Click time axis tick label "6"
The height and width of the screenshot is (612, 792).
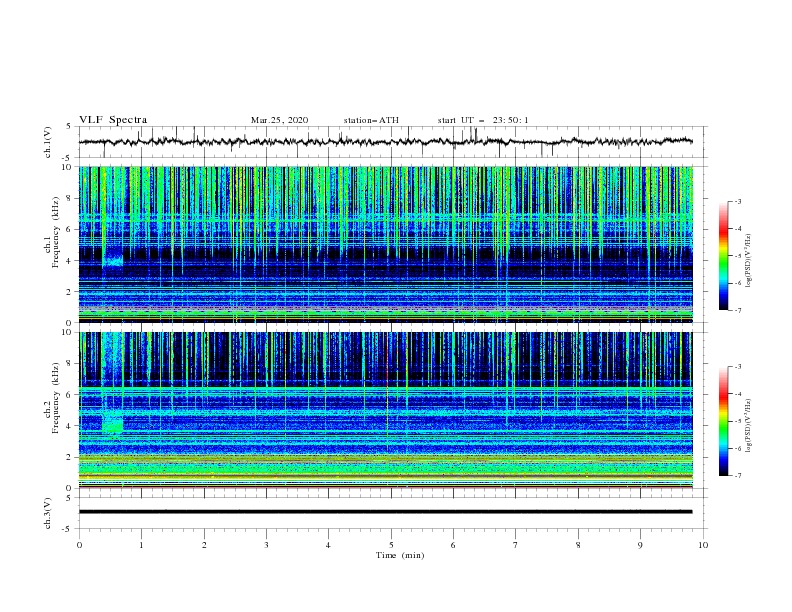pyautogui.click(x=453, y=545)
